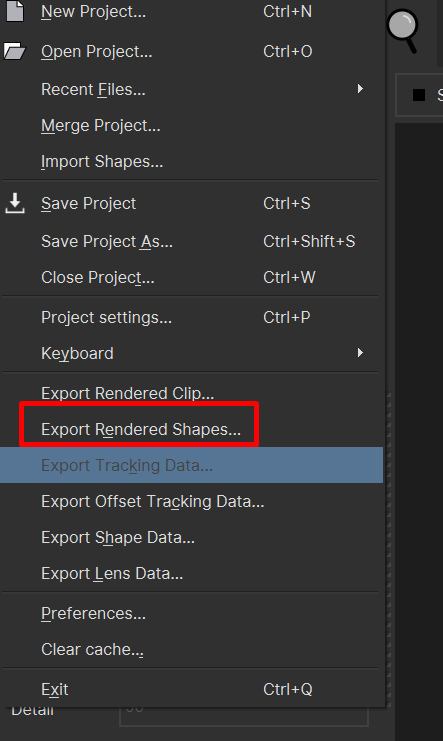Click the New Project document icon
This screenshot has width=443, height=741.
(15, 11)
